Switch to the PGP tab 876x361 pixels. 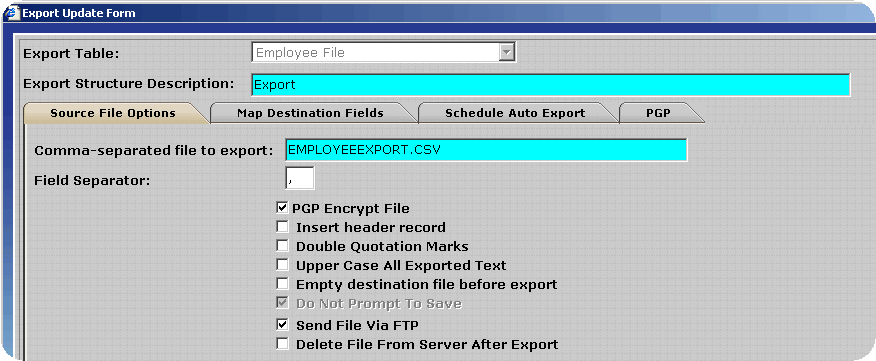click(x=657, y=113)
